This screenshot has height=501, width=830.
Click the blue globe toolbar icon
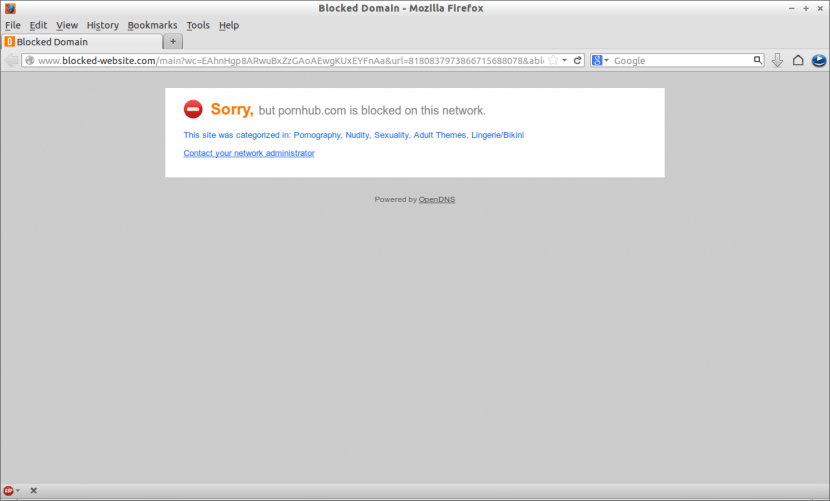click(818, 60)
